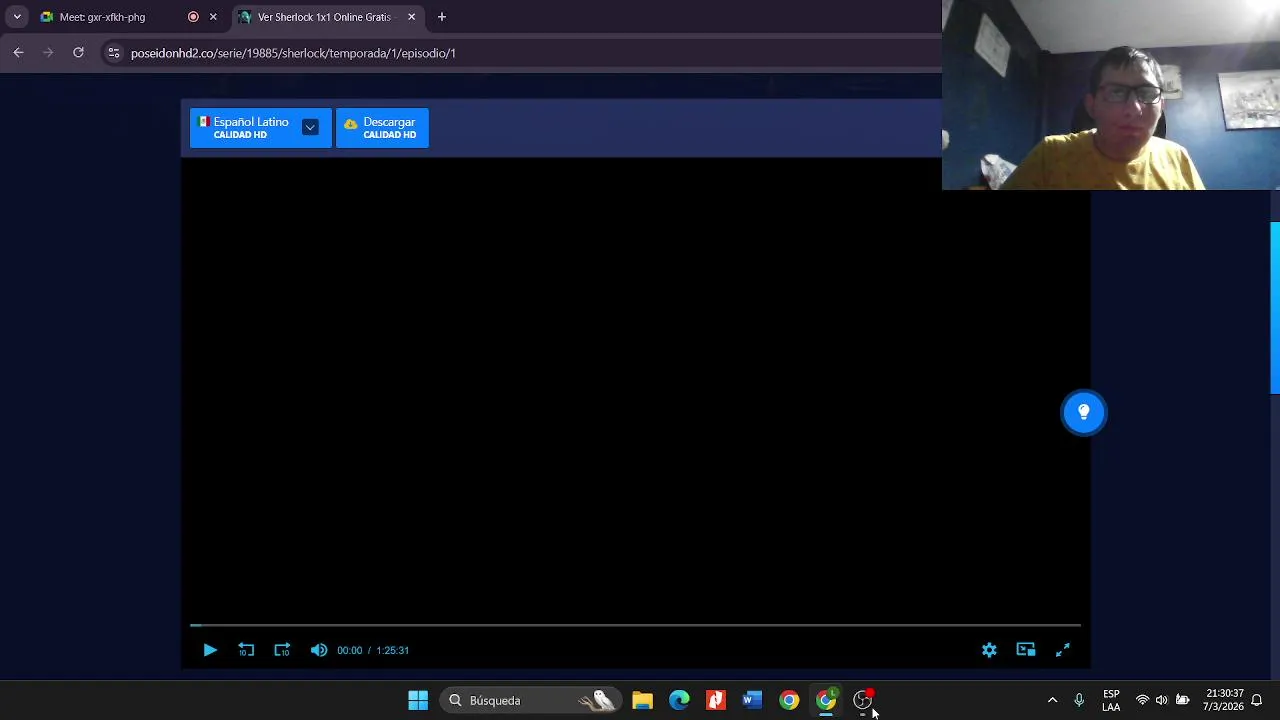Click the blue lightbulb button
This screenshot has width=1280, height=720.
click(x=1084, y=412)
